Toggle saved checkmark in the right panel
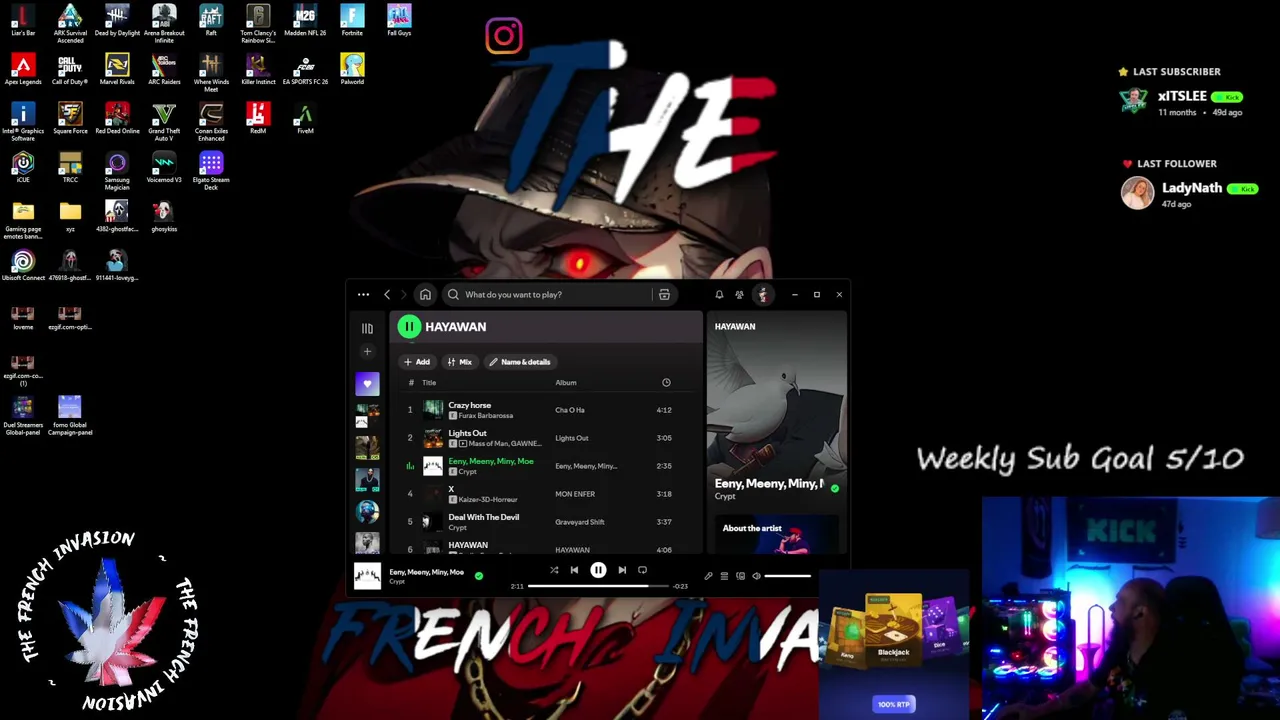1280x720 pixels. [835, 489]
